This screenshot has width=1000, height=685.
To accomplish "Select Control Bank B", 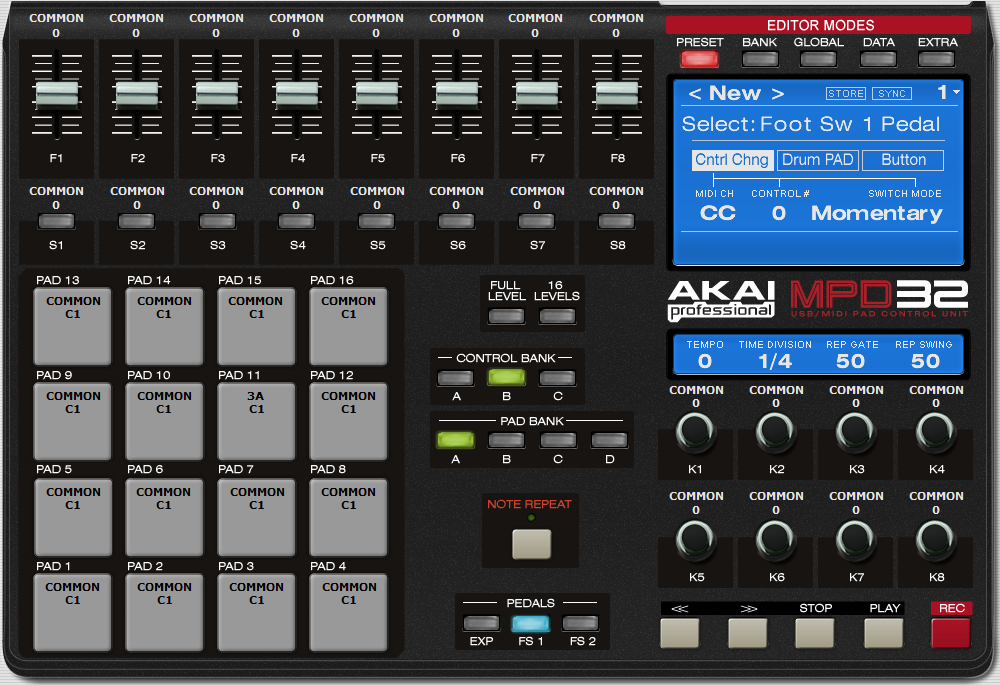I will point(506,378).
